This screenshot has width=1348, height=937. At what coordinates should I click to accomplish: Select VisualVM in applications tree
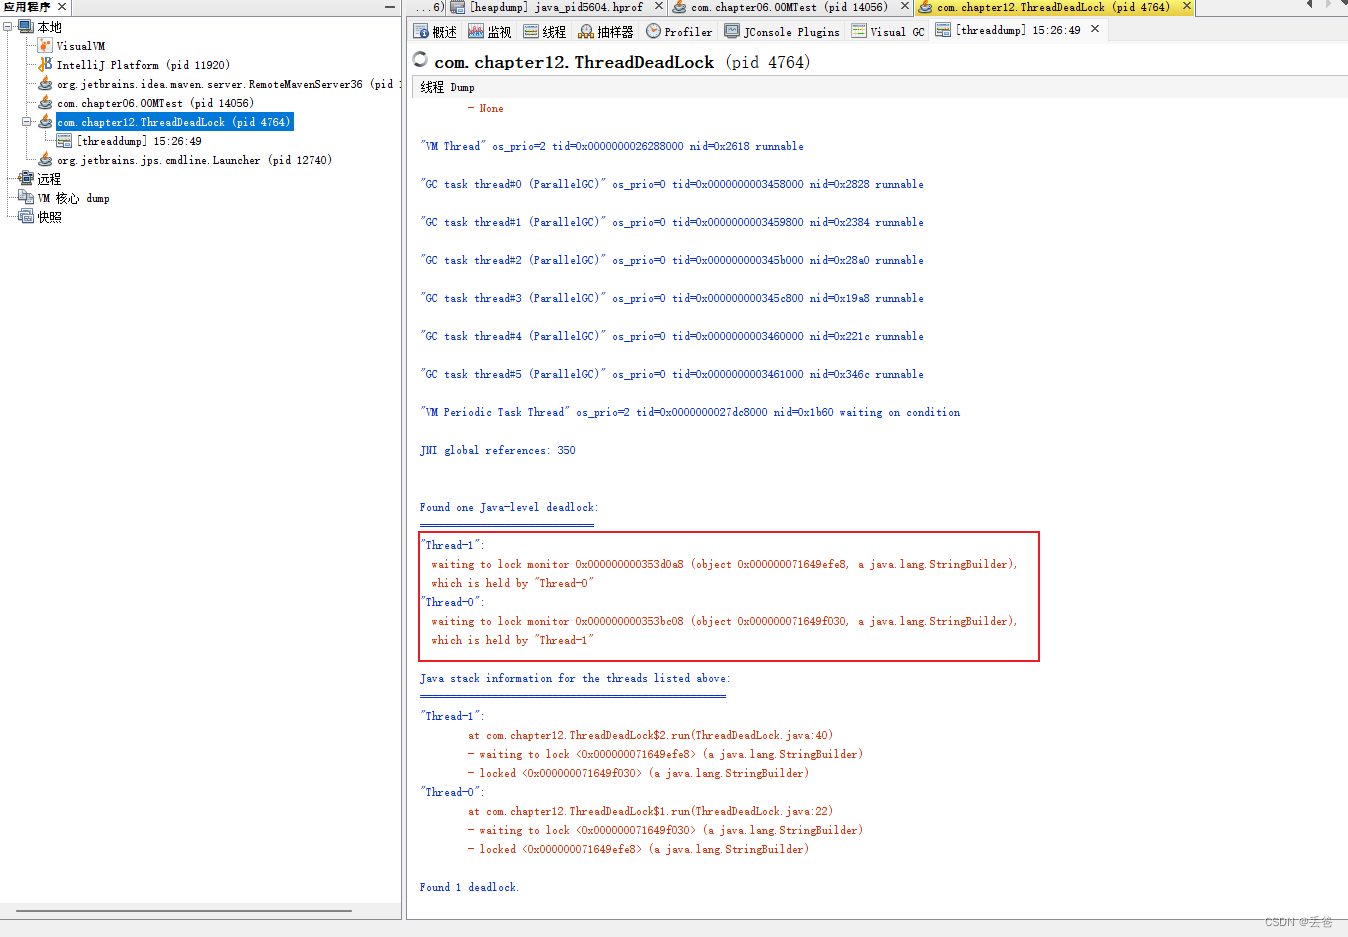[80, 46]
